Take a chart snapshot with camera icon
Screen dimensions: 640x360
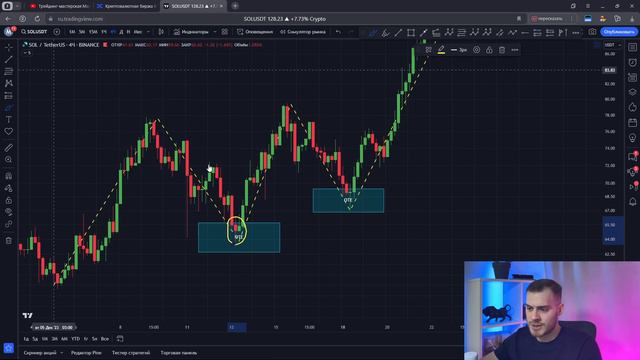592,32
